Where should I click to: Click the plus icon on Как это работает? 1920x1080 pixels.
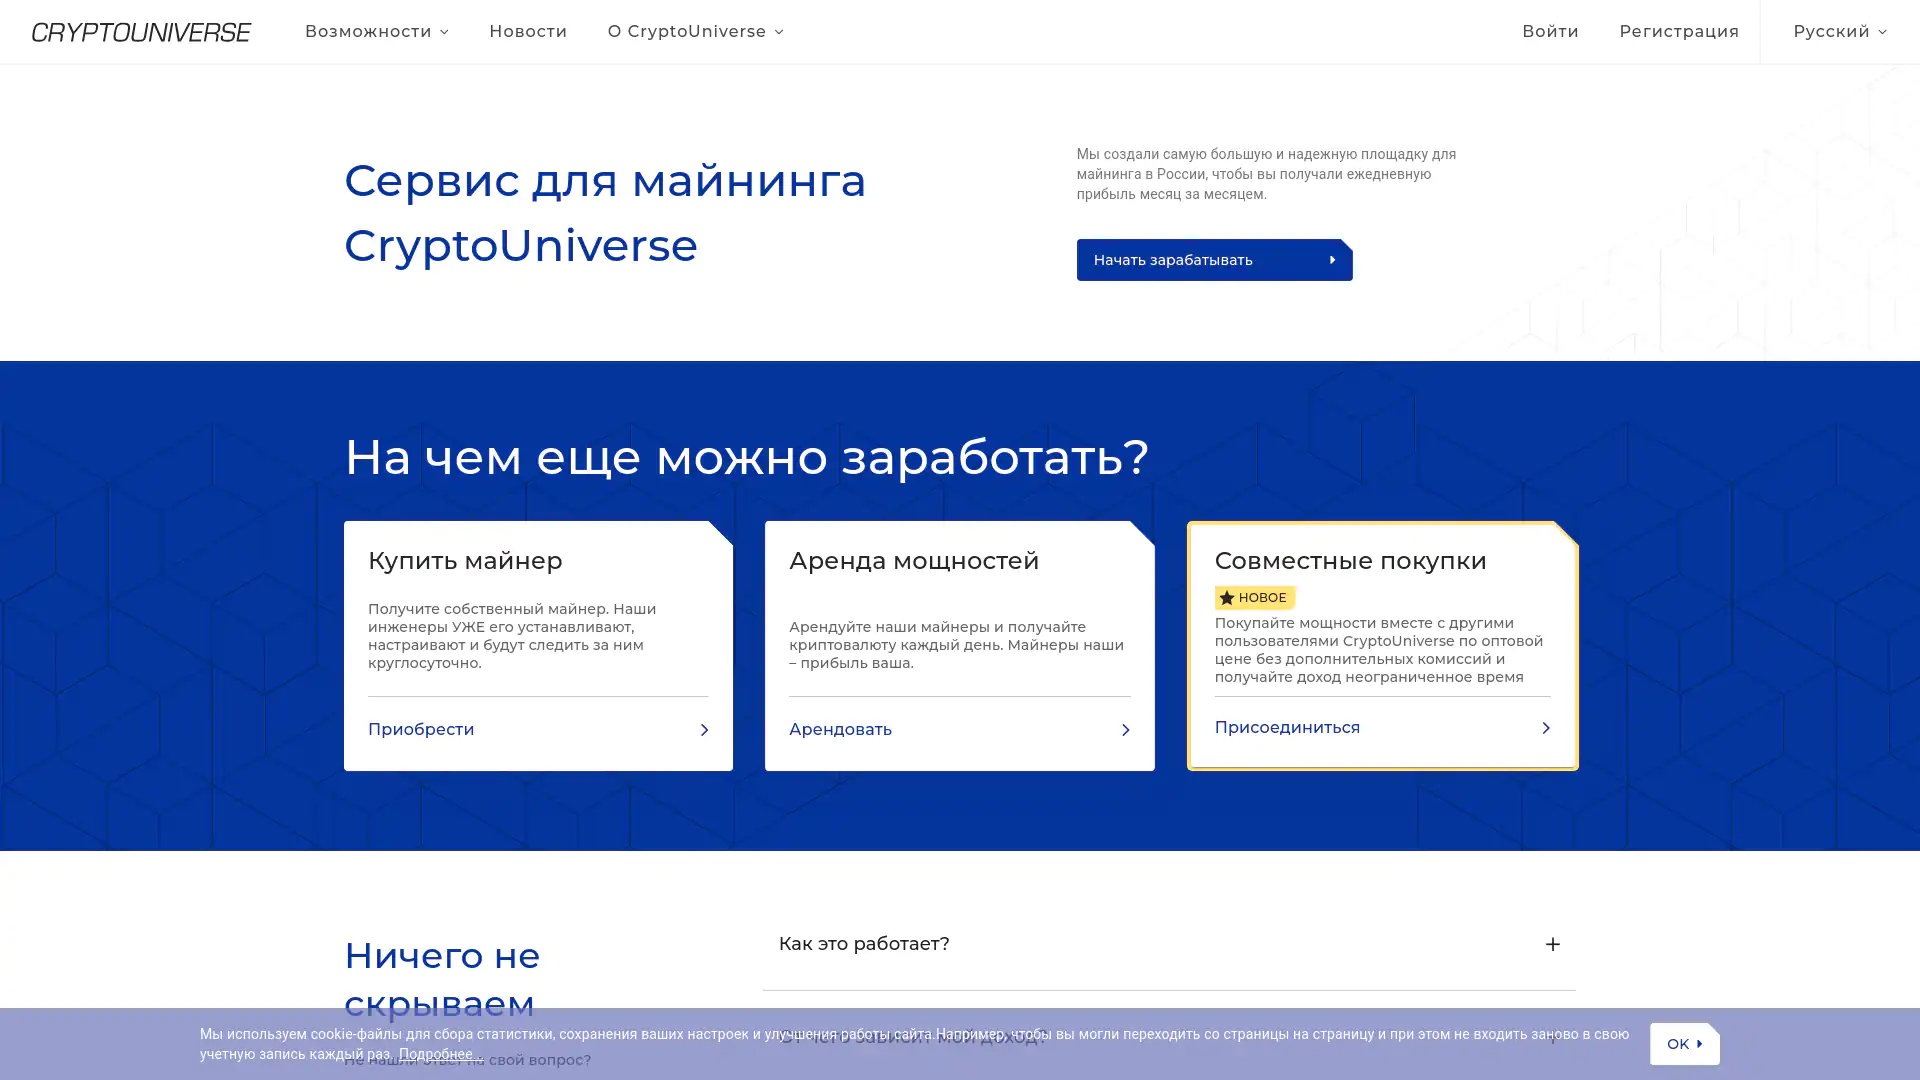coord(1552,944)
